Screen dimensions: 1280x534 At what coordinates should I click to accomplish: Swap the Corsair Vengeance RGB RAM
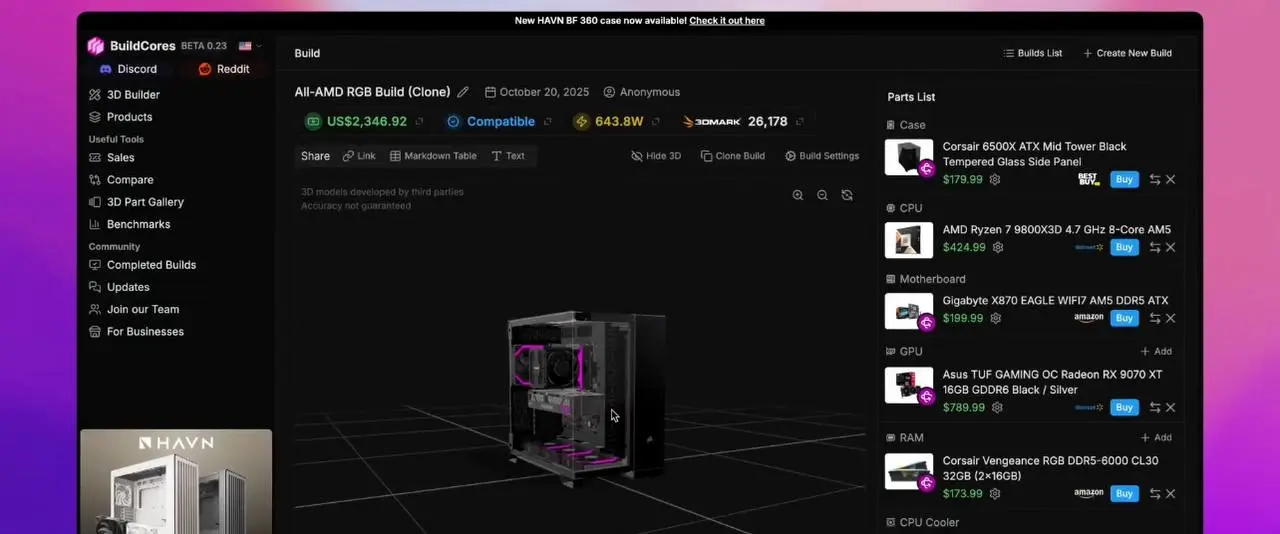coord(1155,493)
